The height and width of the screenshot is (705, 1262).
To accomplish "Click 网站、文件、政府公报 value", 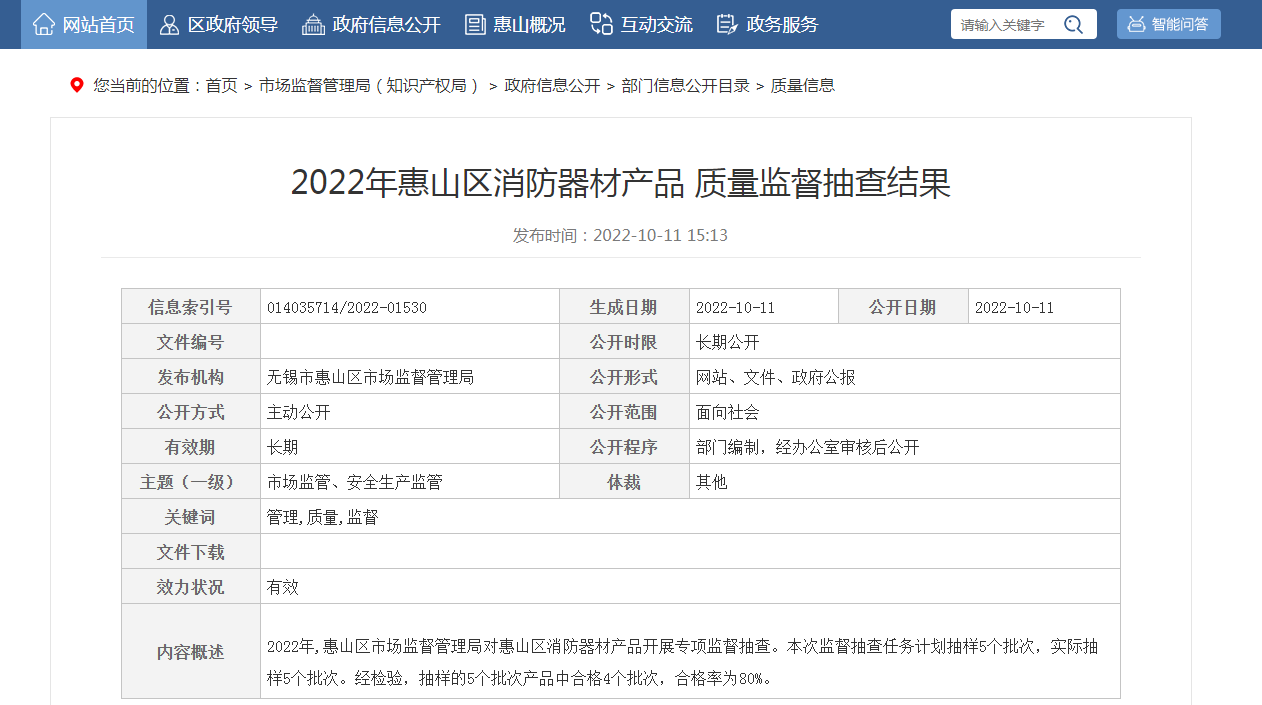I will 775,377.
